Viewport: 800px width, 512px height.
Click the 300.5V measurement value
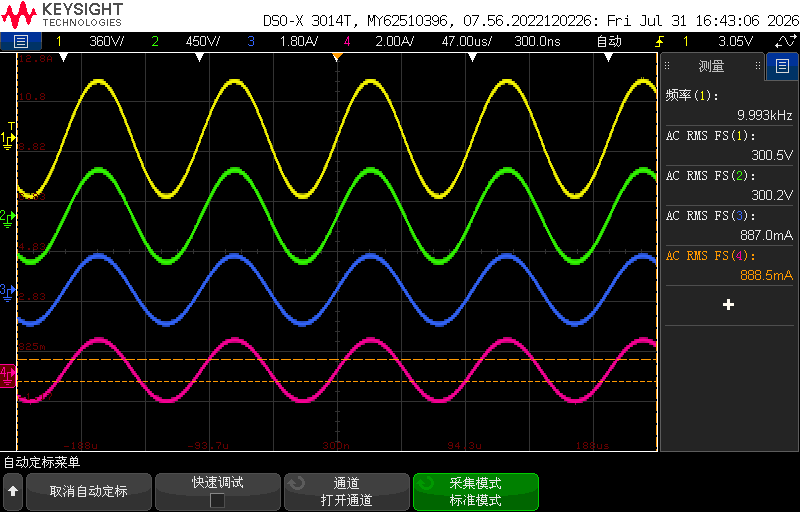772,155
